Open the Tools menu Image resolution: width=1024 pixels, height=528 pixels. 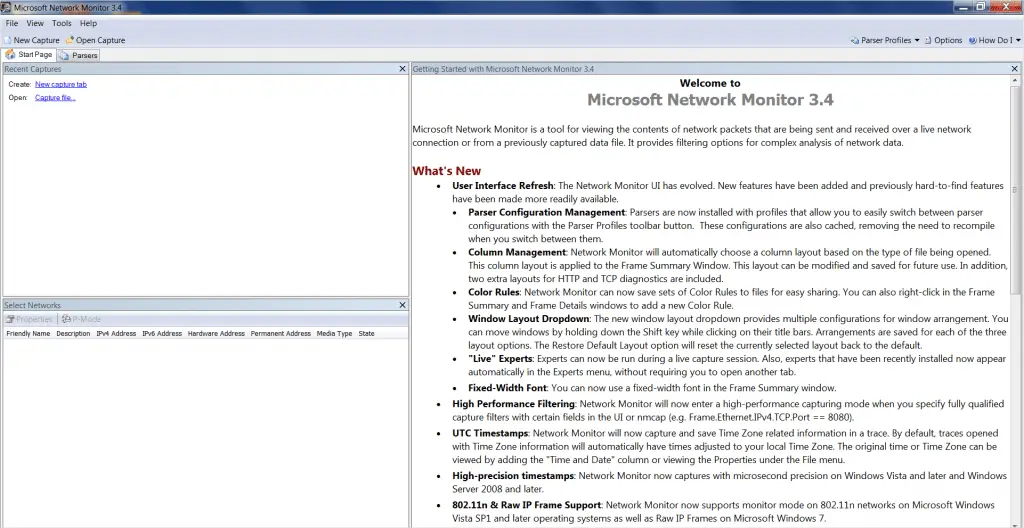62,24
